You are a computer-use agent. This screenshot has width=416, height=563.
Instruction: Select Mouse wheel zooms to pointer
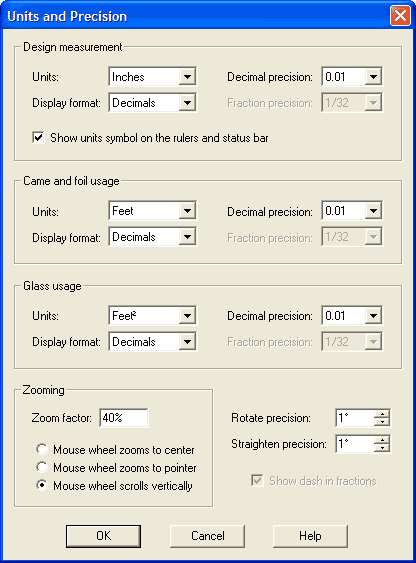42,467
